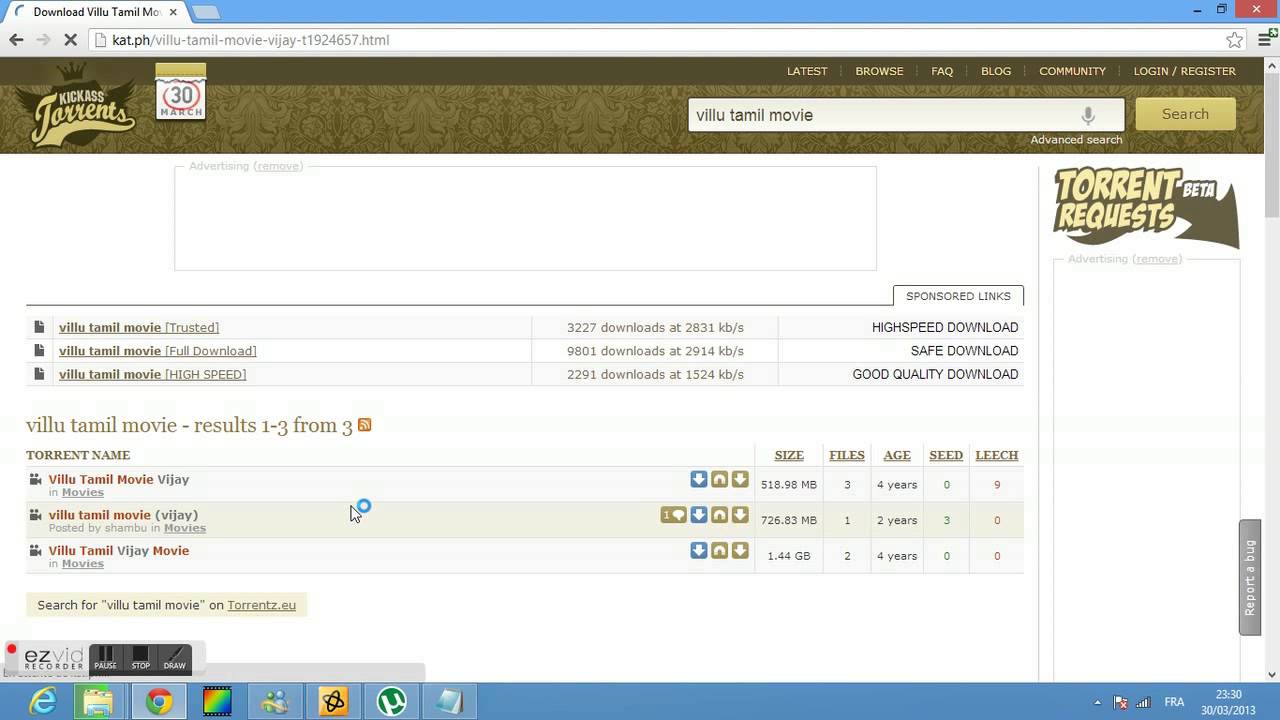This screenshot has width=1280, height=720.
Task: Sort results by LEECH column
Action: tap(997, 455)
